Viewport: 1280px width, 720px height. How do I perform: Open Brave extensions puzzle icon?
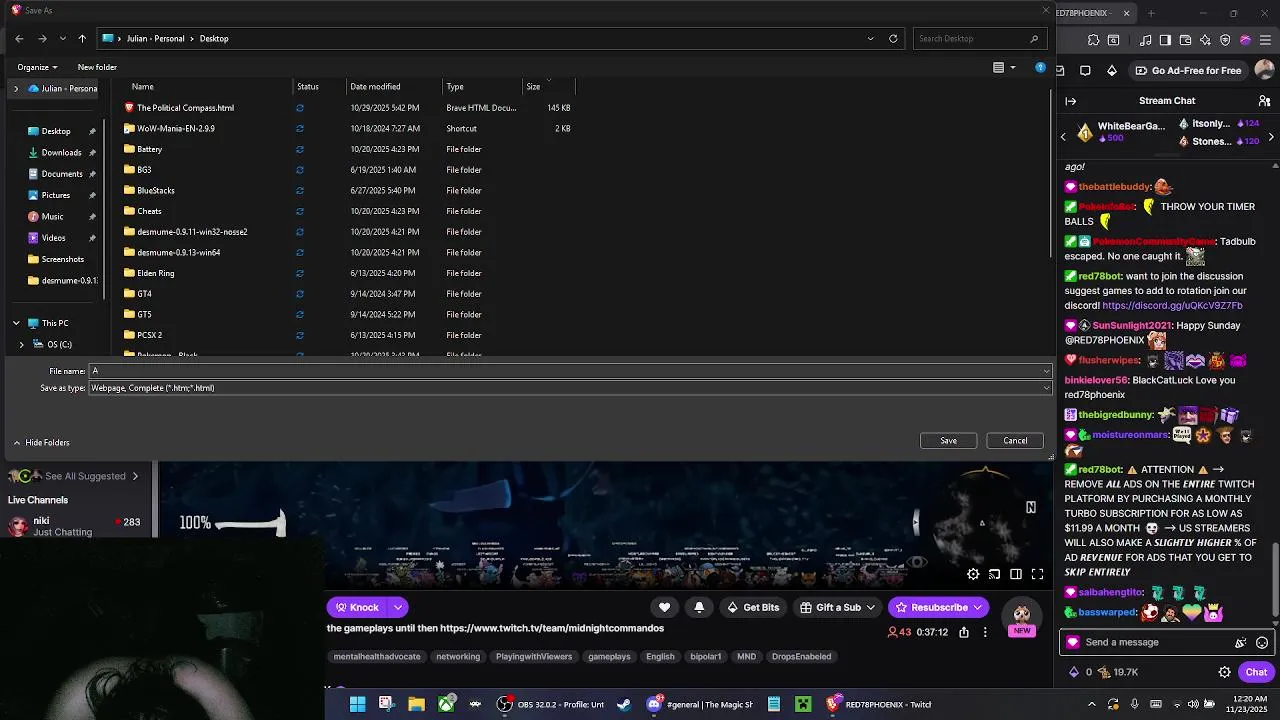pos(1093,40)
